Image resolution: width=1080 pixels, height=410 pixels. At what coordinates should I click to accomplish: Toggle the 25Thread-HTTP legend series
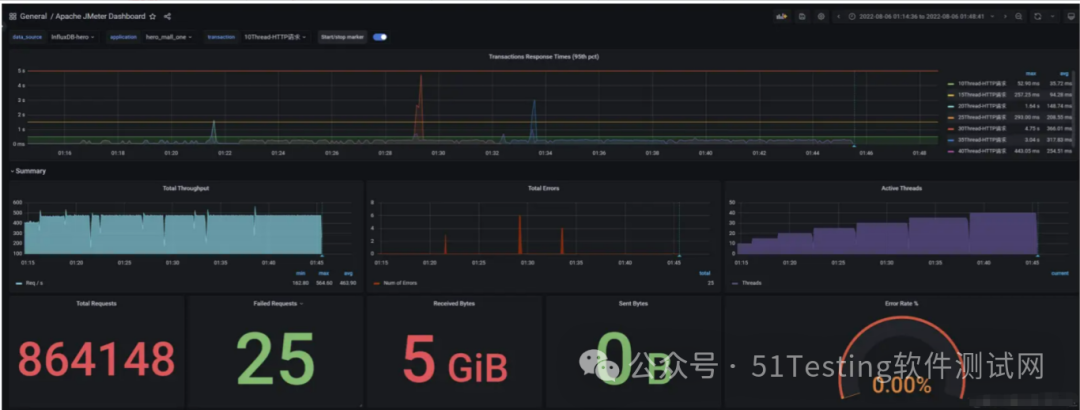[x=982, y=117]
